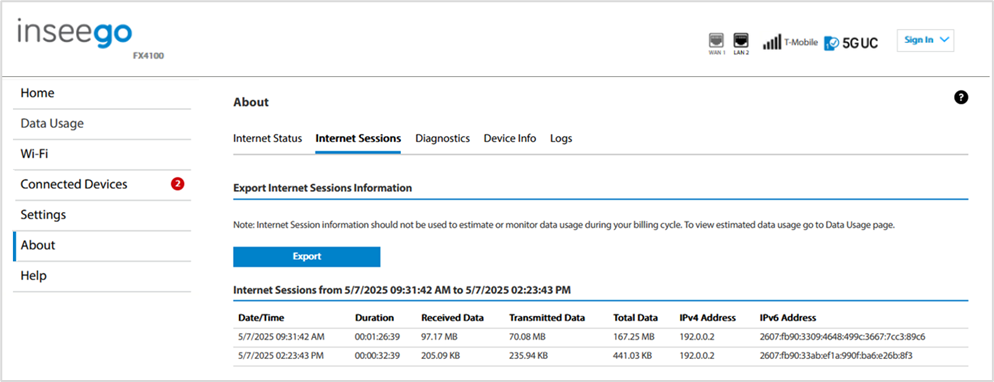
Task: Open the help question mark icon
Action: (961, 98)
